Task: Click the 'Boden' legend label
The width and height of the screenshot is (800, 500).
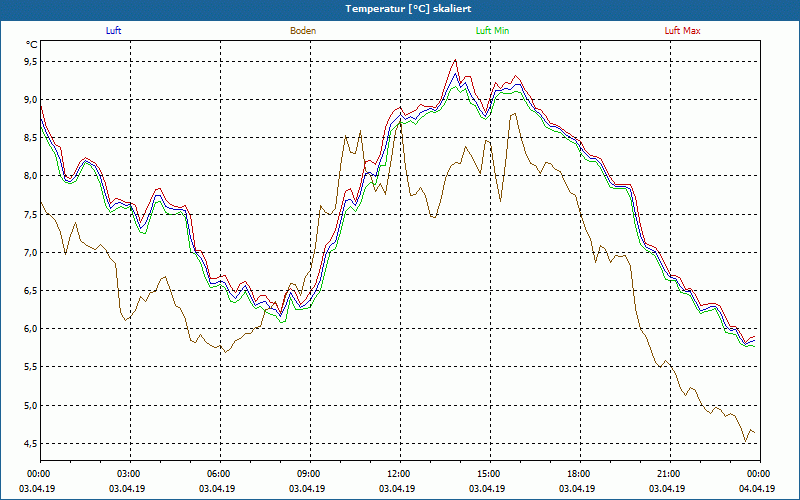Action: (303, 31)
